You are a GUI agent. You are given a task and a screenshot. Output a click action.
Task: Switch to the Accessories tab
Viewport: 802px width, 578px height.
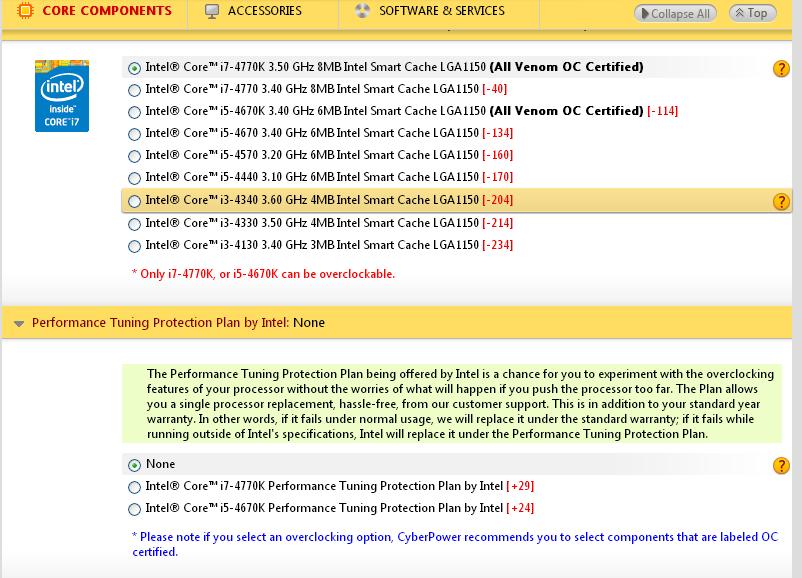coord(264,11)
